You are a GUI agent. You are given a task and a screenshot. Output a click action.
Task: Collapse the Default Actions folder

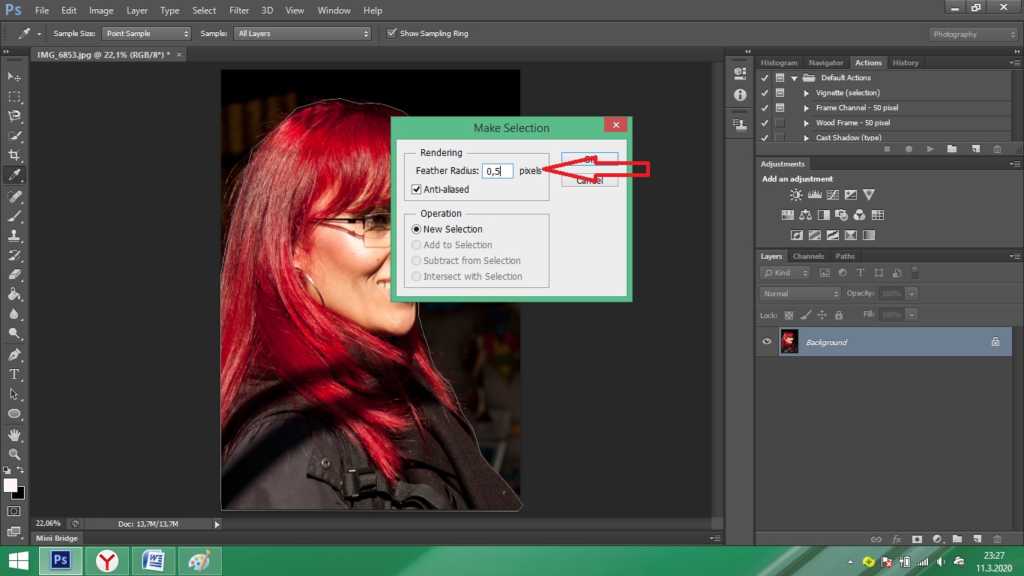[794, 78]
